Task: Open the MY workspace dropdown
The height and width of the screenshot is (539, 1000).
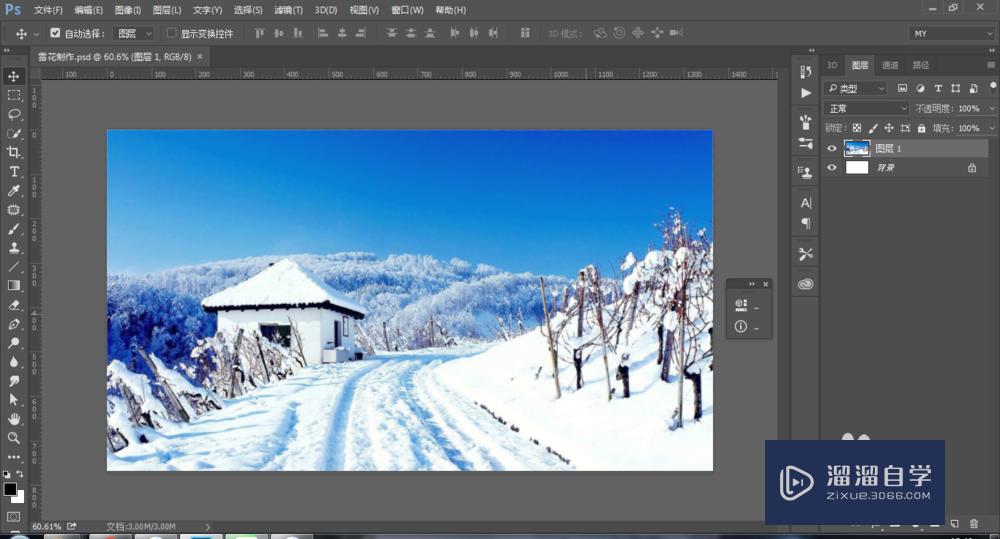Action: (952, 33)
